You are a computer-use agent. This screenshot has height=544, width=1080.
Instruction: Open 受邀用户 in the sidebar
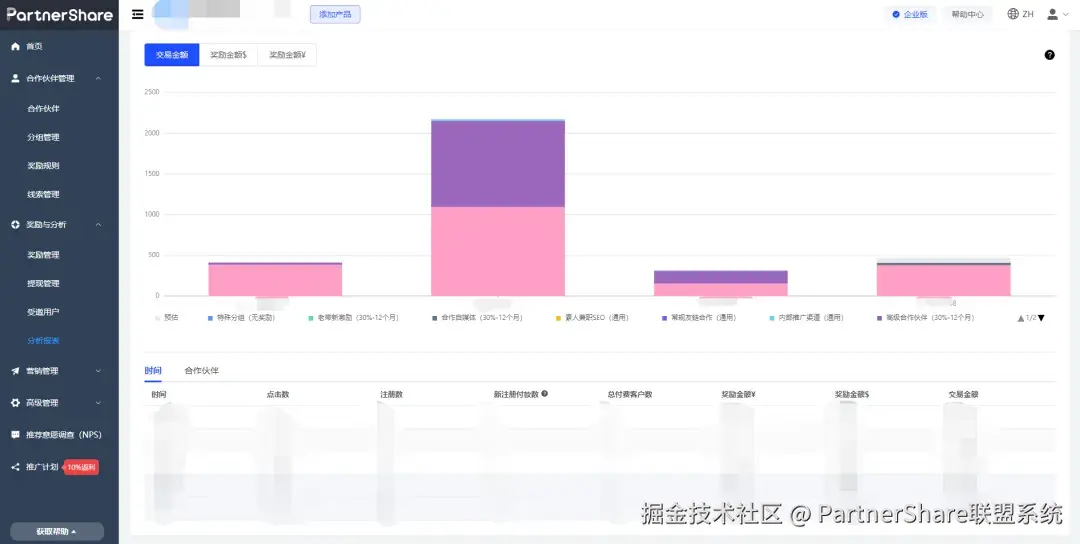pyautogui.click(x=43, y=312)
